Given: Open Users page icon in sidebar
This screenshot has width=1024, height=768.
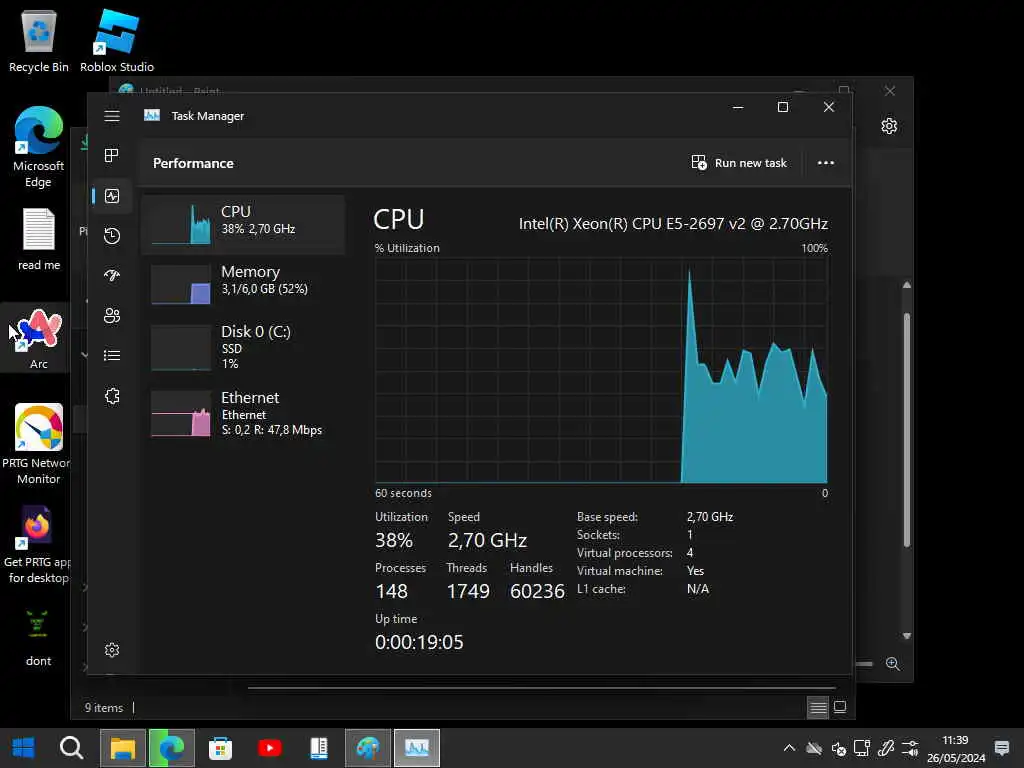Looking at the screenshot, I should (112, 316).
